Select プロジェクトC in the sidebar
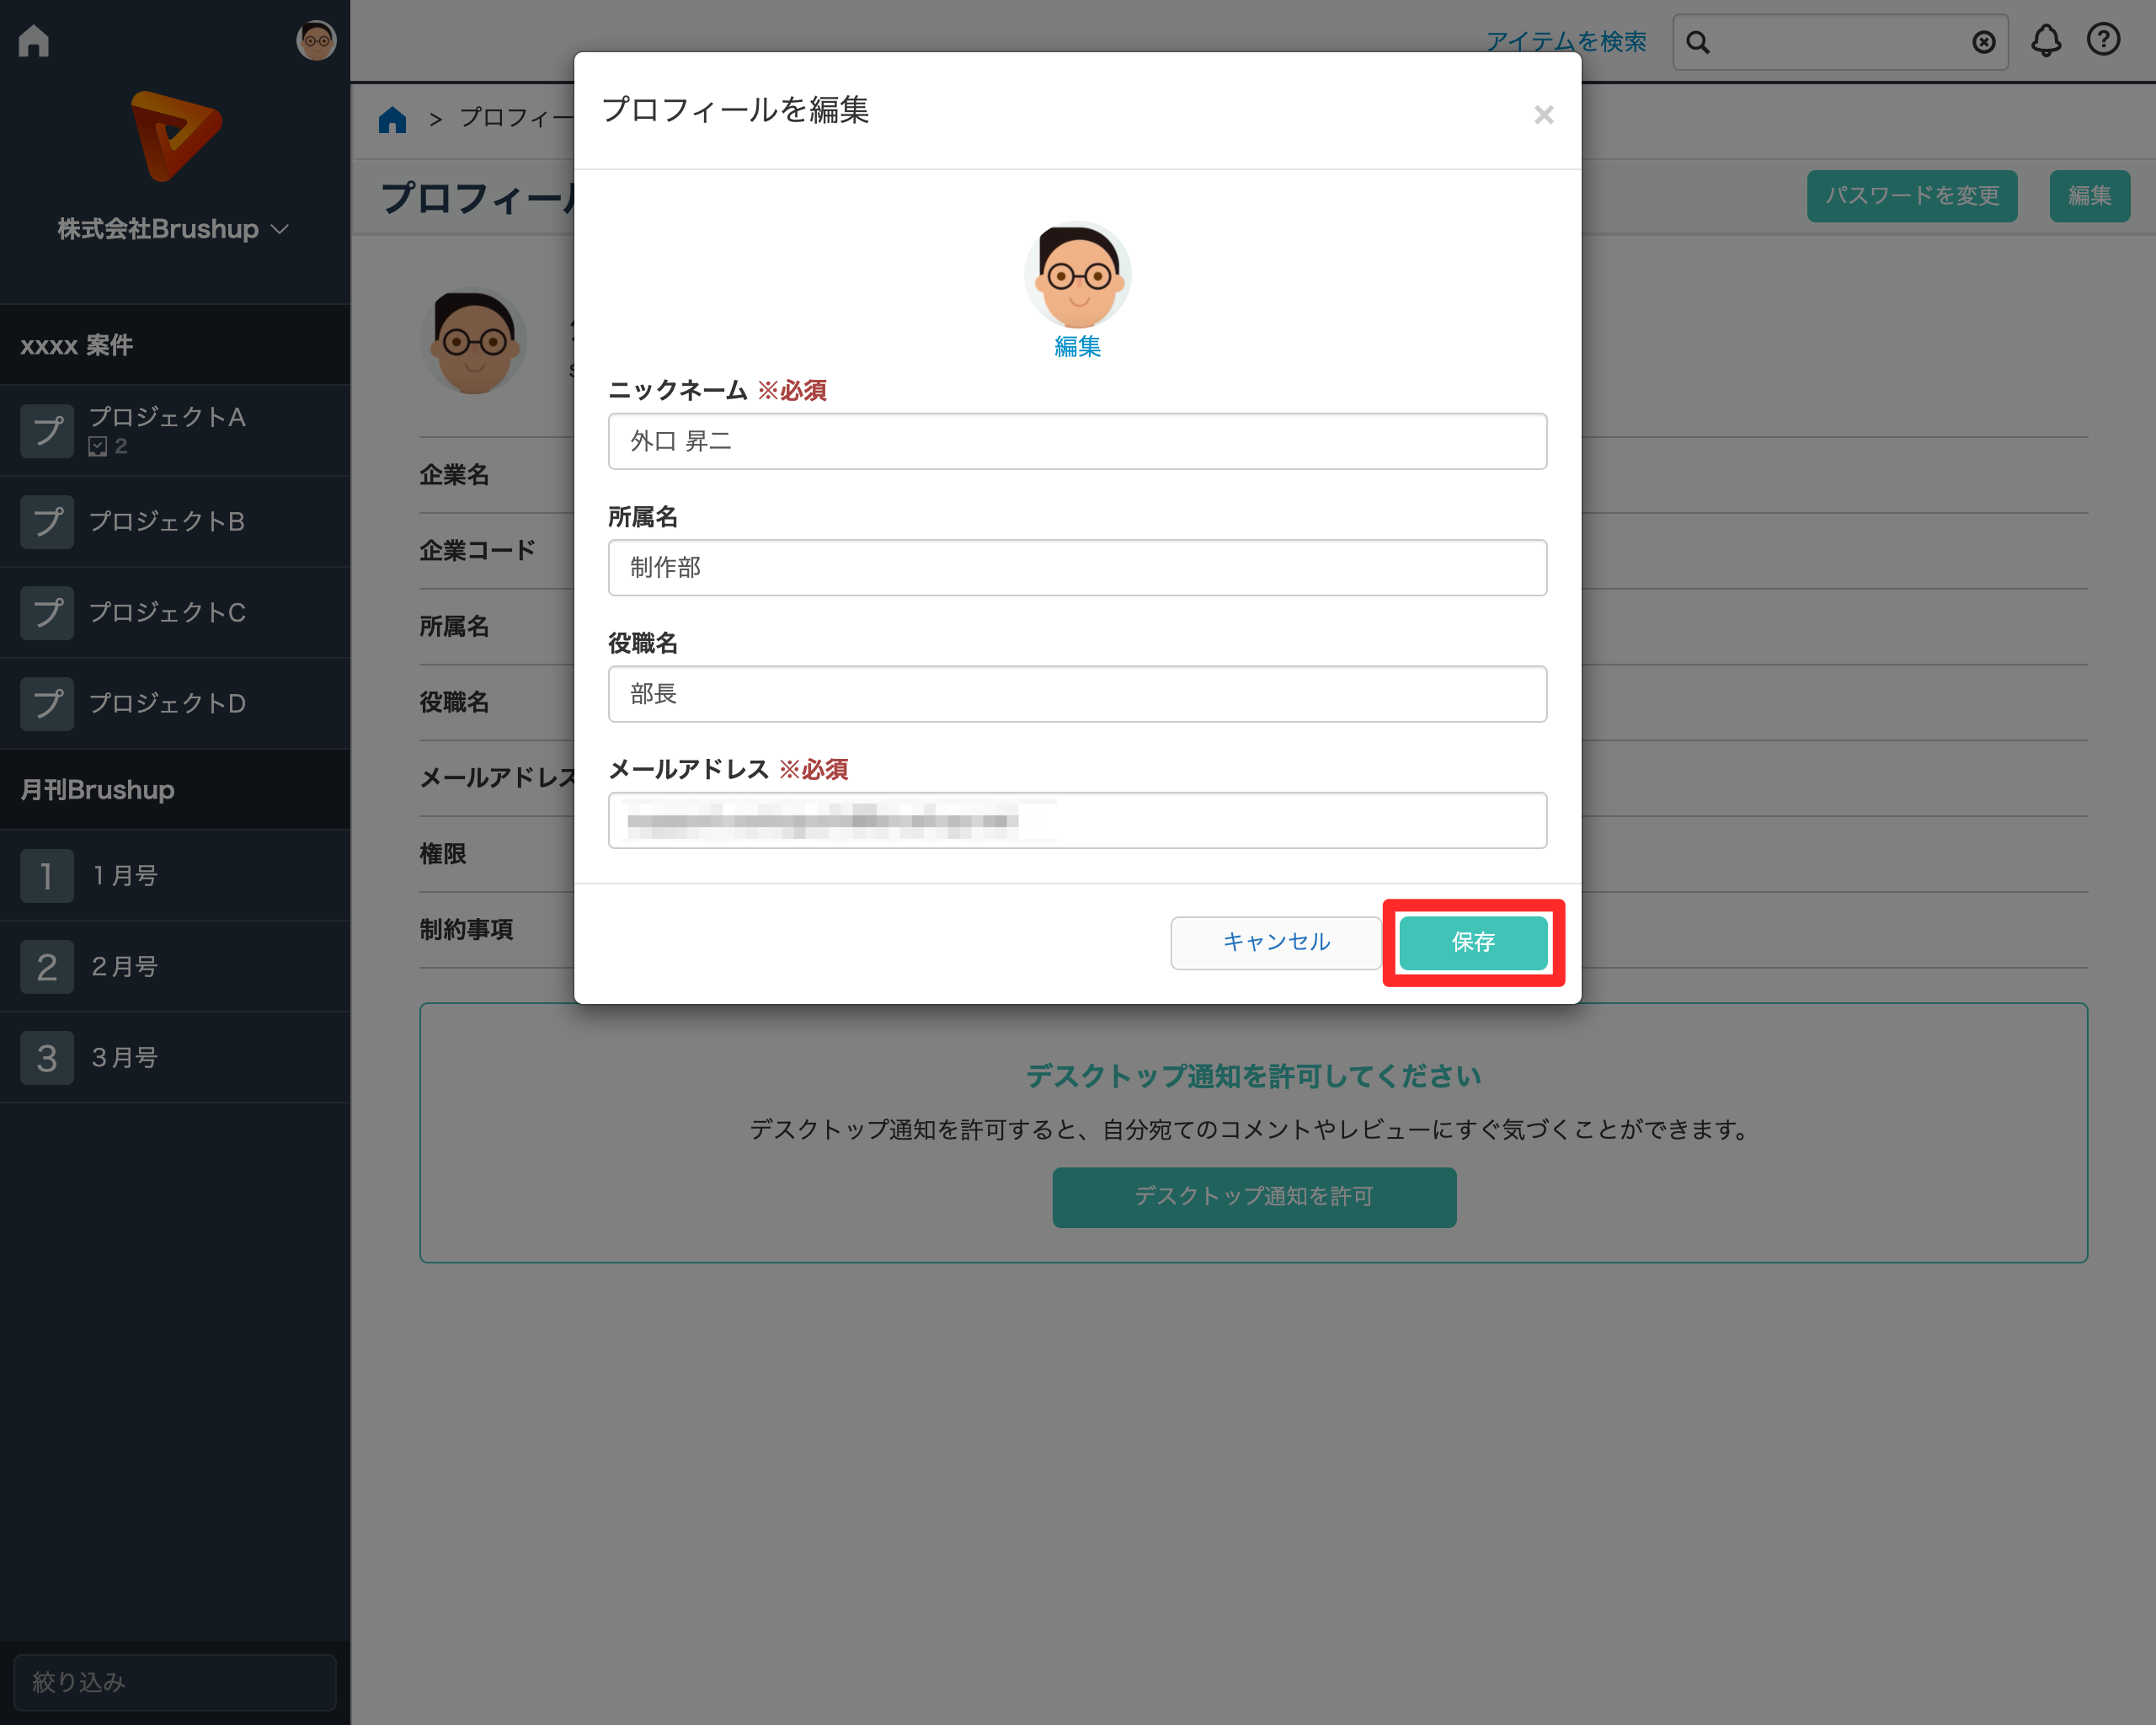 (x=167, y=612)
